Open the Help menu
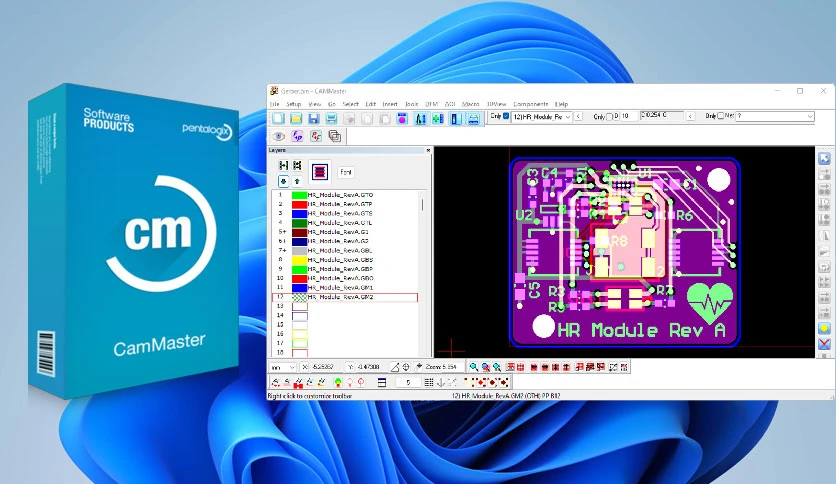This screenshot has width=836, height=484. [561, 104]
